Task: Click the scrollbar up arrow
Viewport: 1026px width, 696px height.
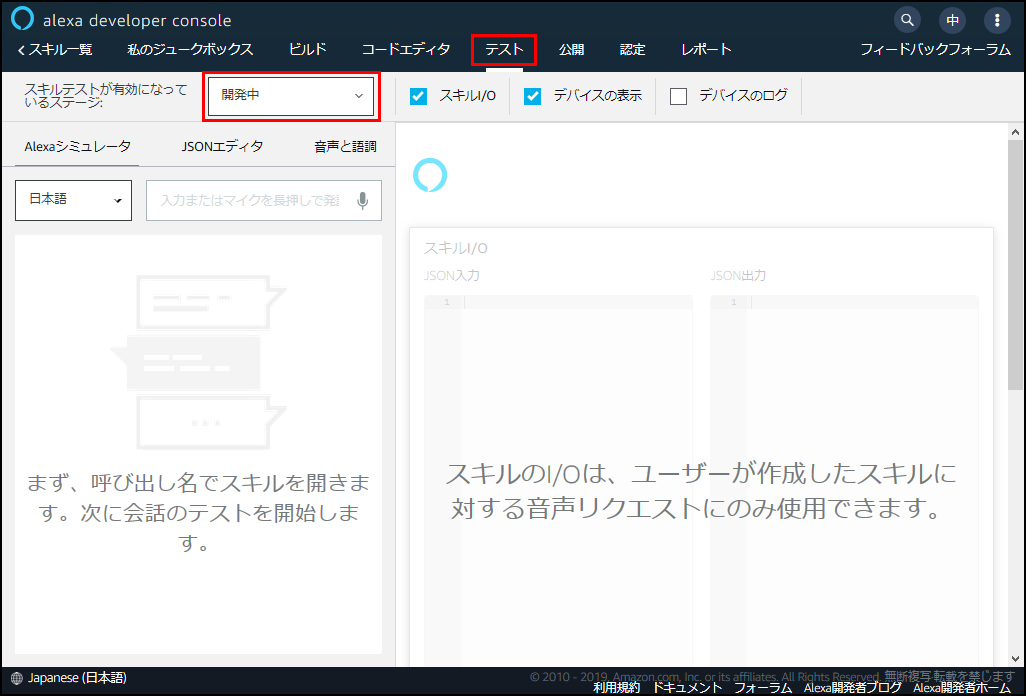Action: click(1015, 132)
